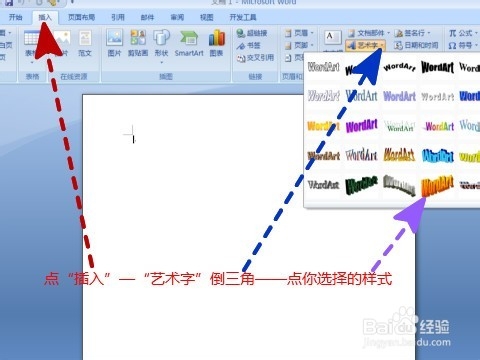Expand the 签名行 (Signature Line) dropdown

pos(413,33)
